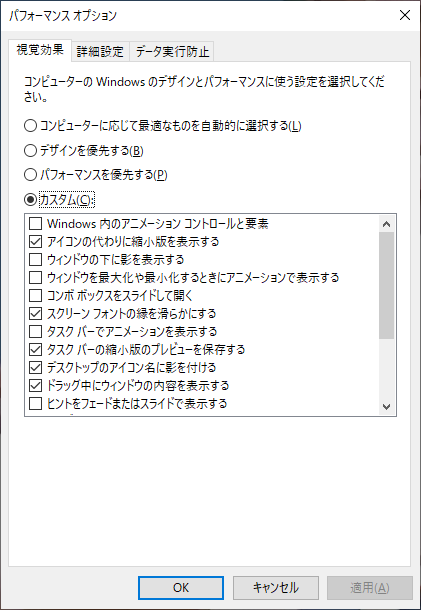The width and height of the screenshot is (421, 610).
Task: Open the データ実行防止 tab
Action: pyautogui.click(x=172, y=51)
